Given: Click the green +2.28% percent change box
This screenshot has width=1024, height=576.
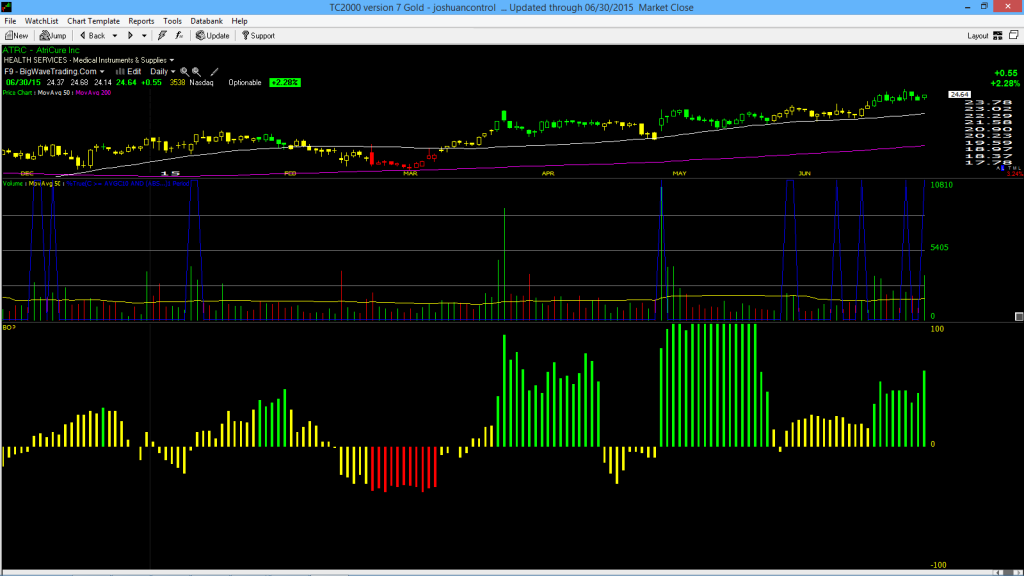Looking at the screenshot, I should [x=285, y=82].
